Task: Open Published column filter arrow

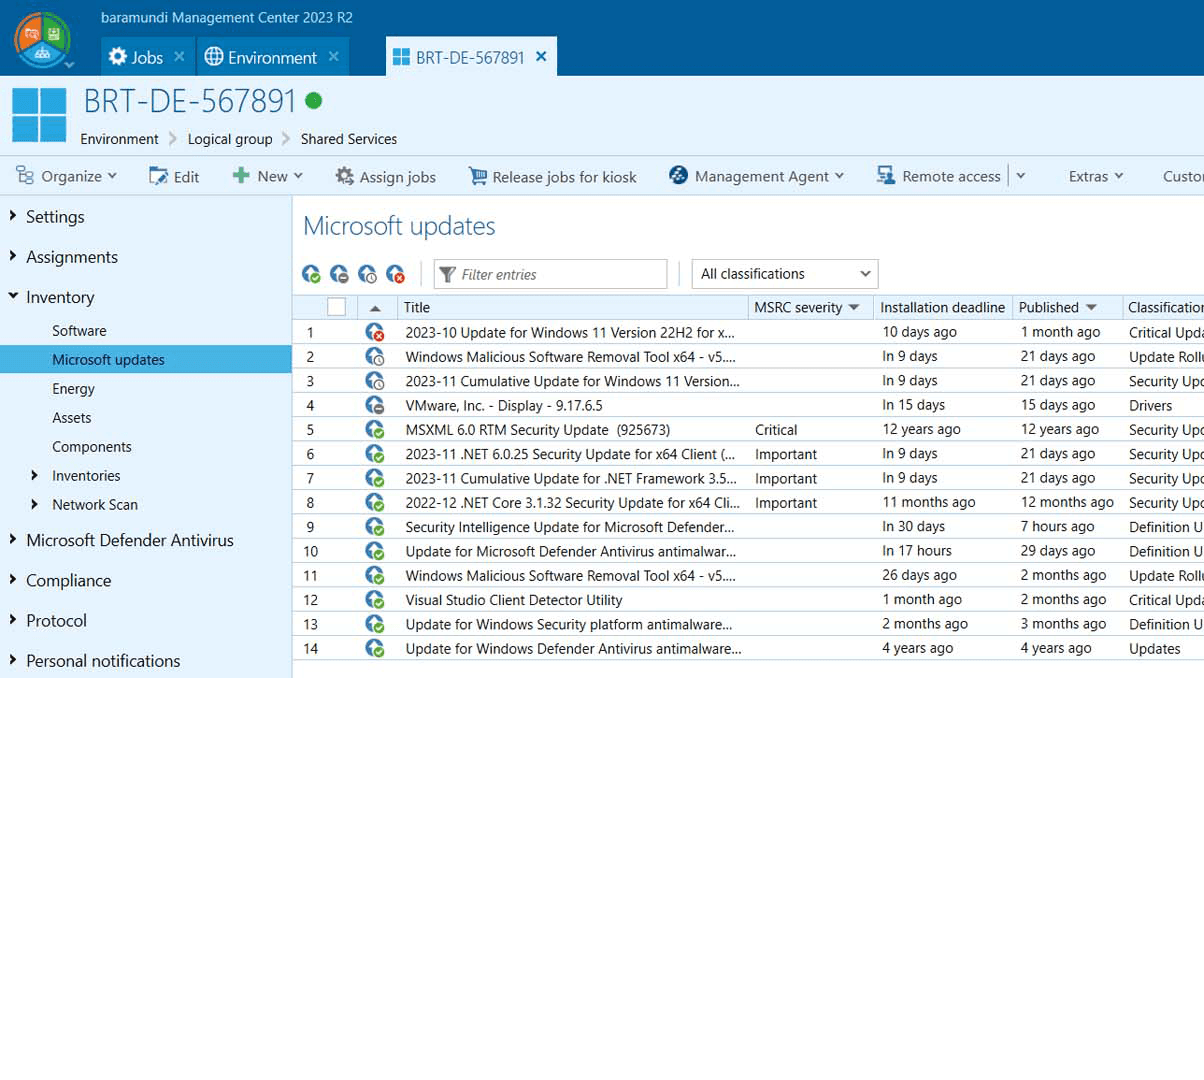Action: tap(1091, 308)
